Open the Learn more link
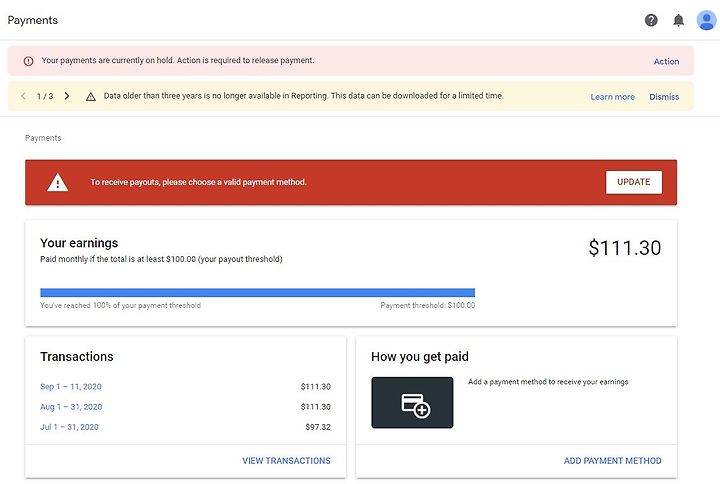720x484 pixels. pyautogui.click(x=613, y=97)
